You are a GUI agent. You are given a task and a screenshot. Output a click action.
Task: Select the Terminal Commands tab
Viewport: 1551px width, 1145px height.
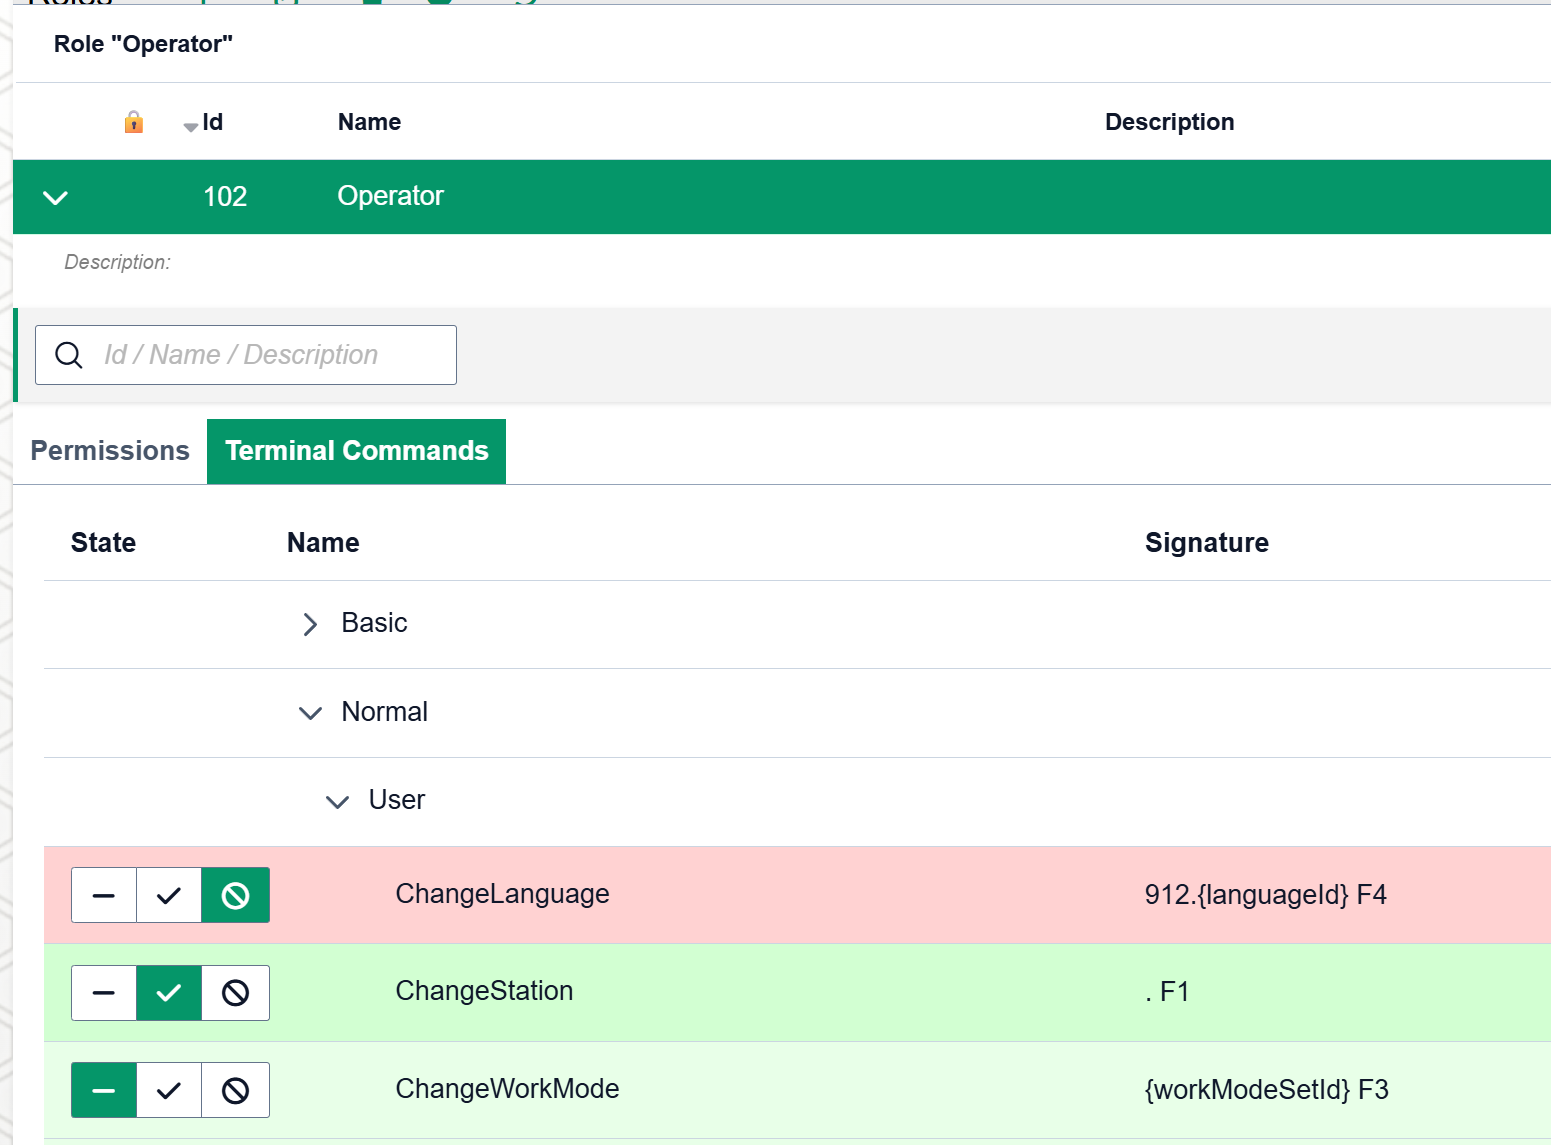coord(356,451)
